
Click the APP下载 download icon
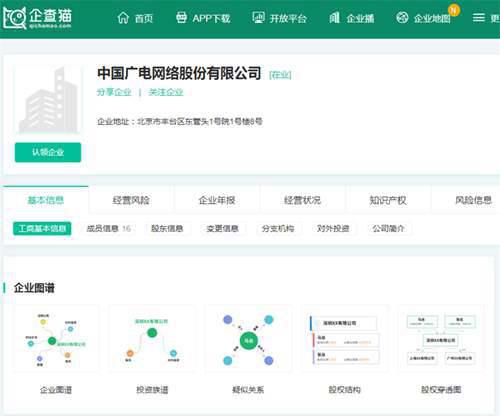tap(181, 17)
